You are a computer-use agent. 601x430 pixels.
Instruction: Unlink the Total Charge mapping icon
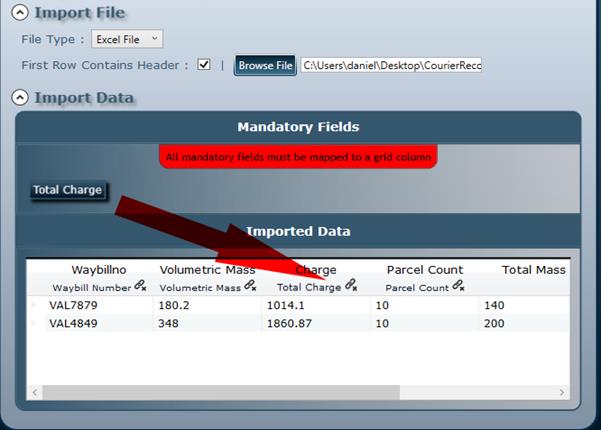point(350,287)
